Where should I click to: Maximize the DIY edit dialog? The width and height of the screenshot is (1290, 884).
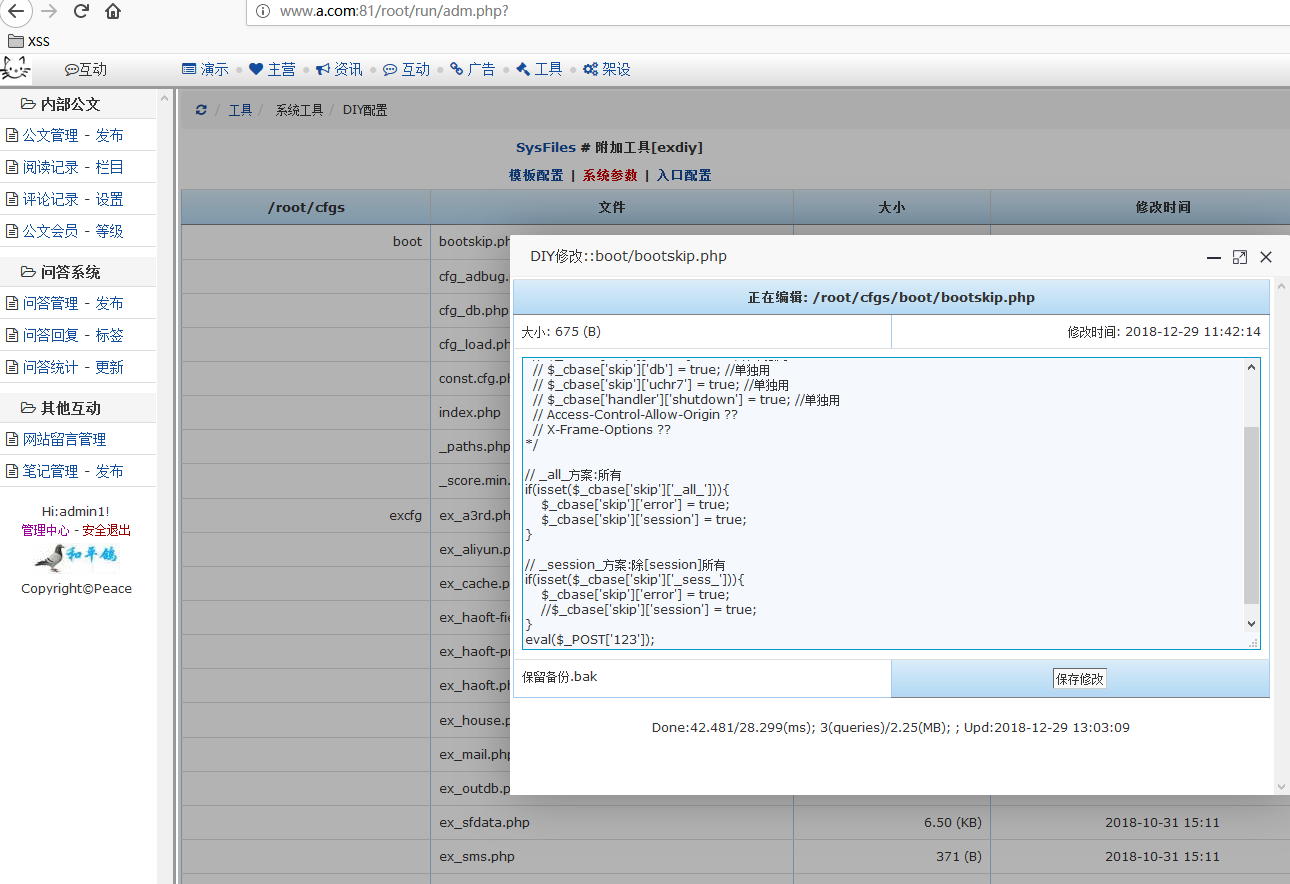(1240, 257)
